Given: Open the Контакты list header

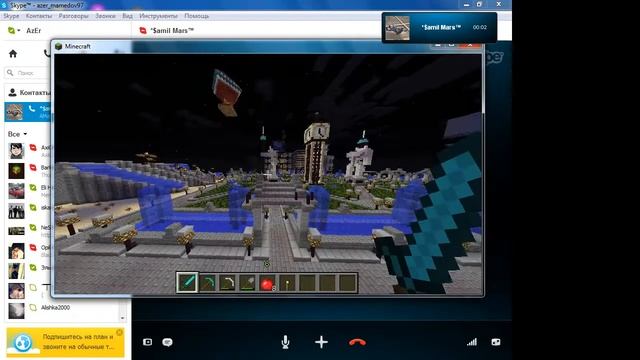Looking at the screenshot, I should (29, 93).
